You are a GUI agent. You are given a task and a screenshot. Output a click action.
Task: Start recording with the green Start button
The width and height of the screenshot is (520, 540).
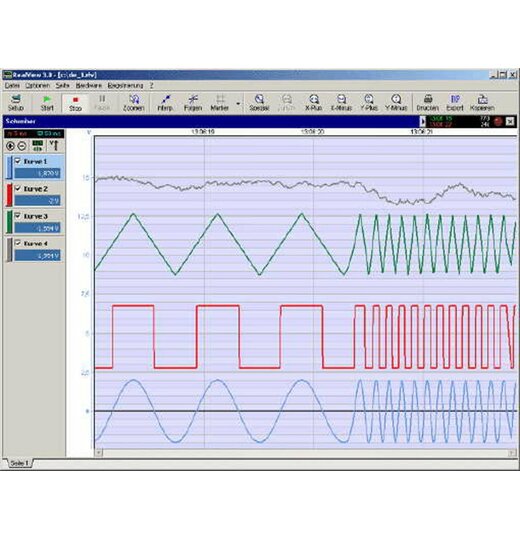(x=47, y=103)
